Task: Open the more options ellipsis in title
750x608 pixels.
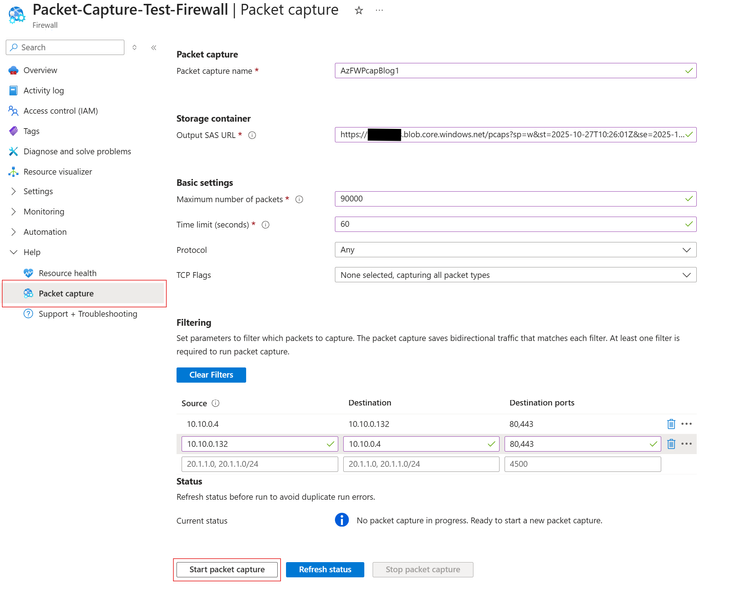Action: coord(380,11)
